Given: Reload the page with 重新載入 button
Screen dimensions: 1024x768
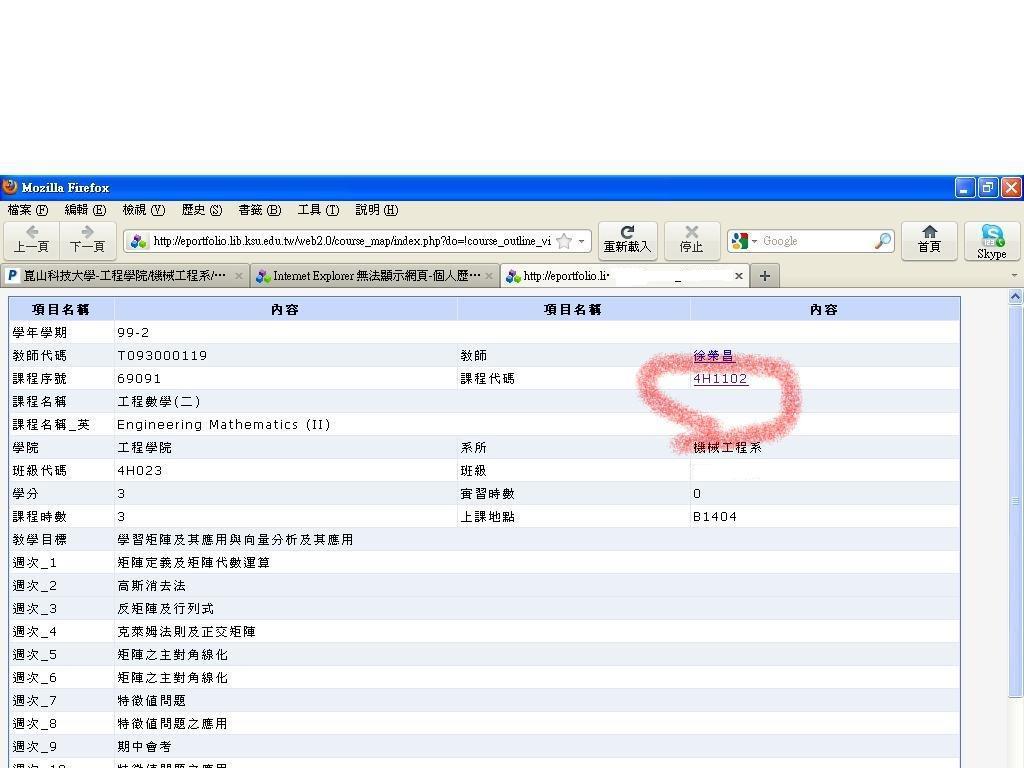Looking at the screenshot, I should (x=627, y=240).
